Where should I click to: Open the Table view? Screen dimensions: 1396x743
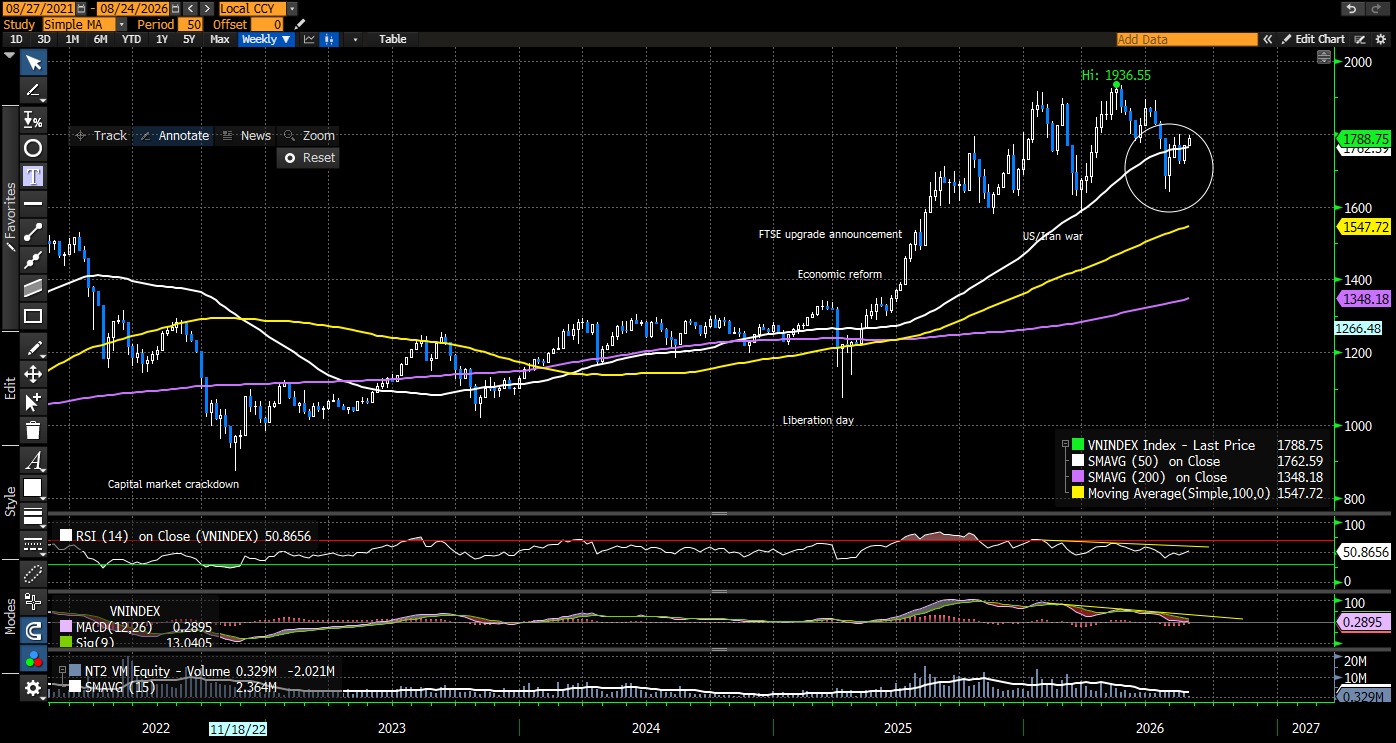393,39
